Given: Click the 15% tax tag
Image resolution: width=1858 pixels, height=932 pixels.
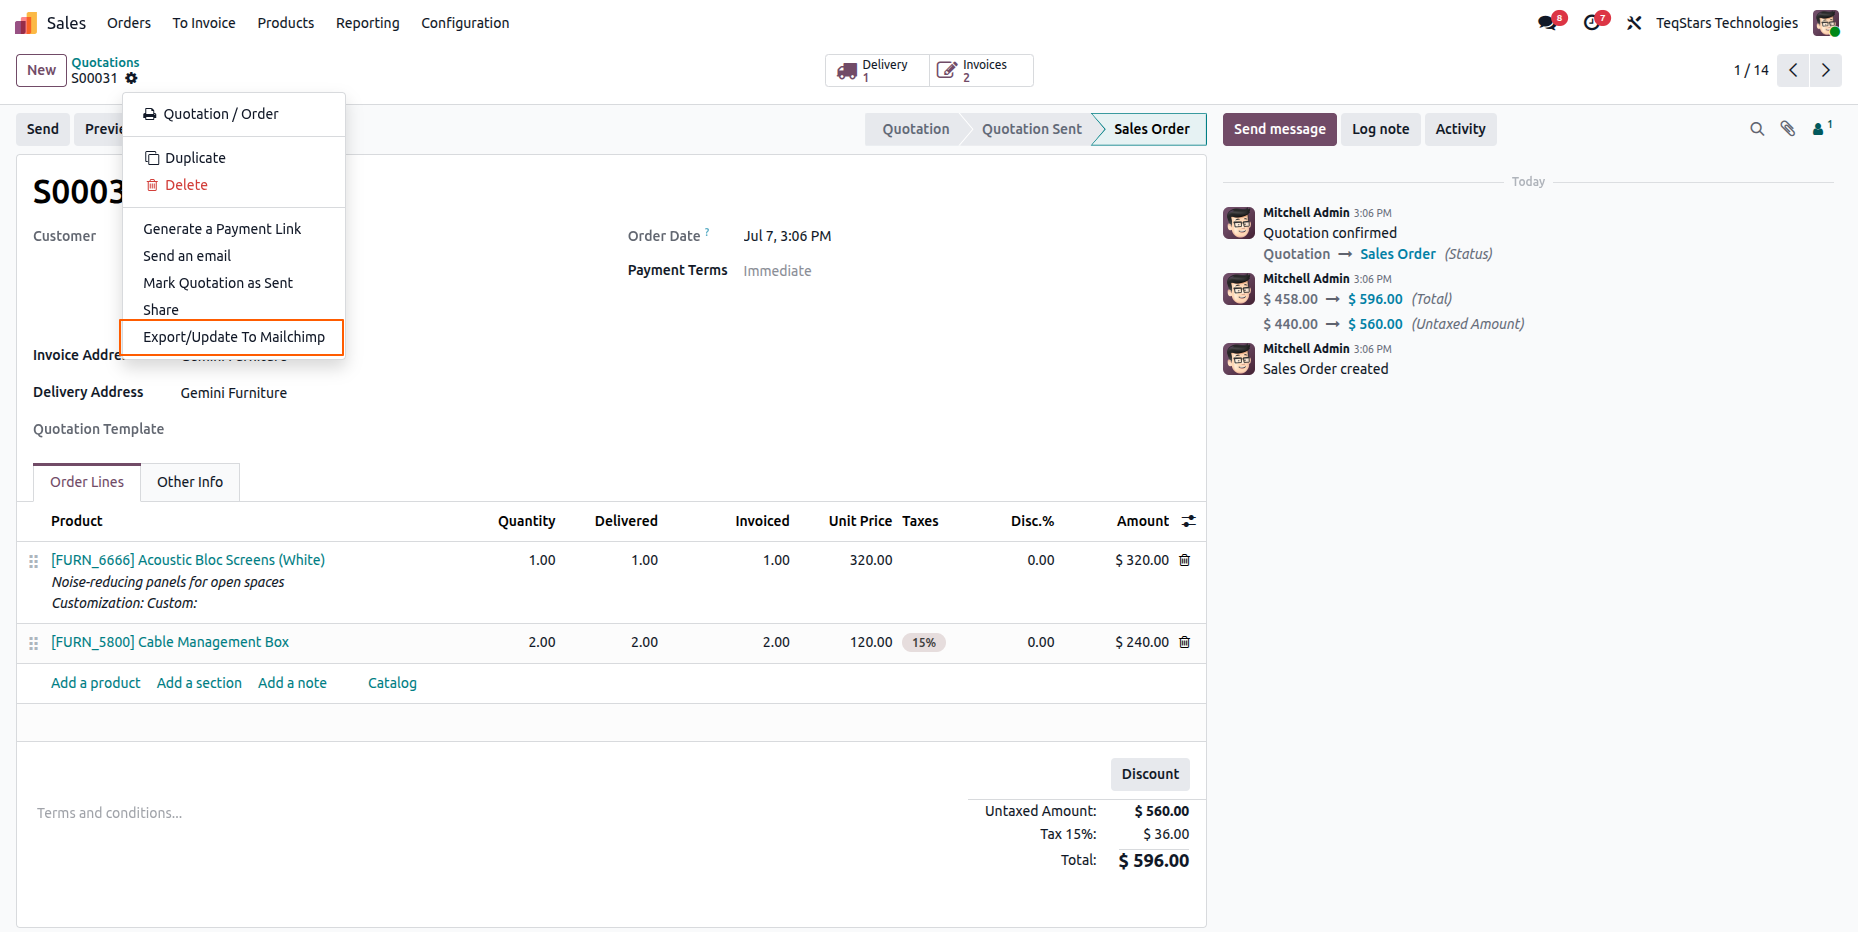Looking at the screenshot, I should tap(924, 643).
